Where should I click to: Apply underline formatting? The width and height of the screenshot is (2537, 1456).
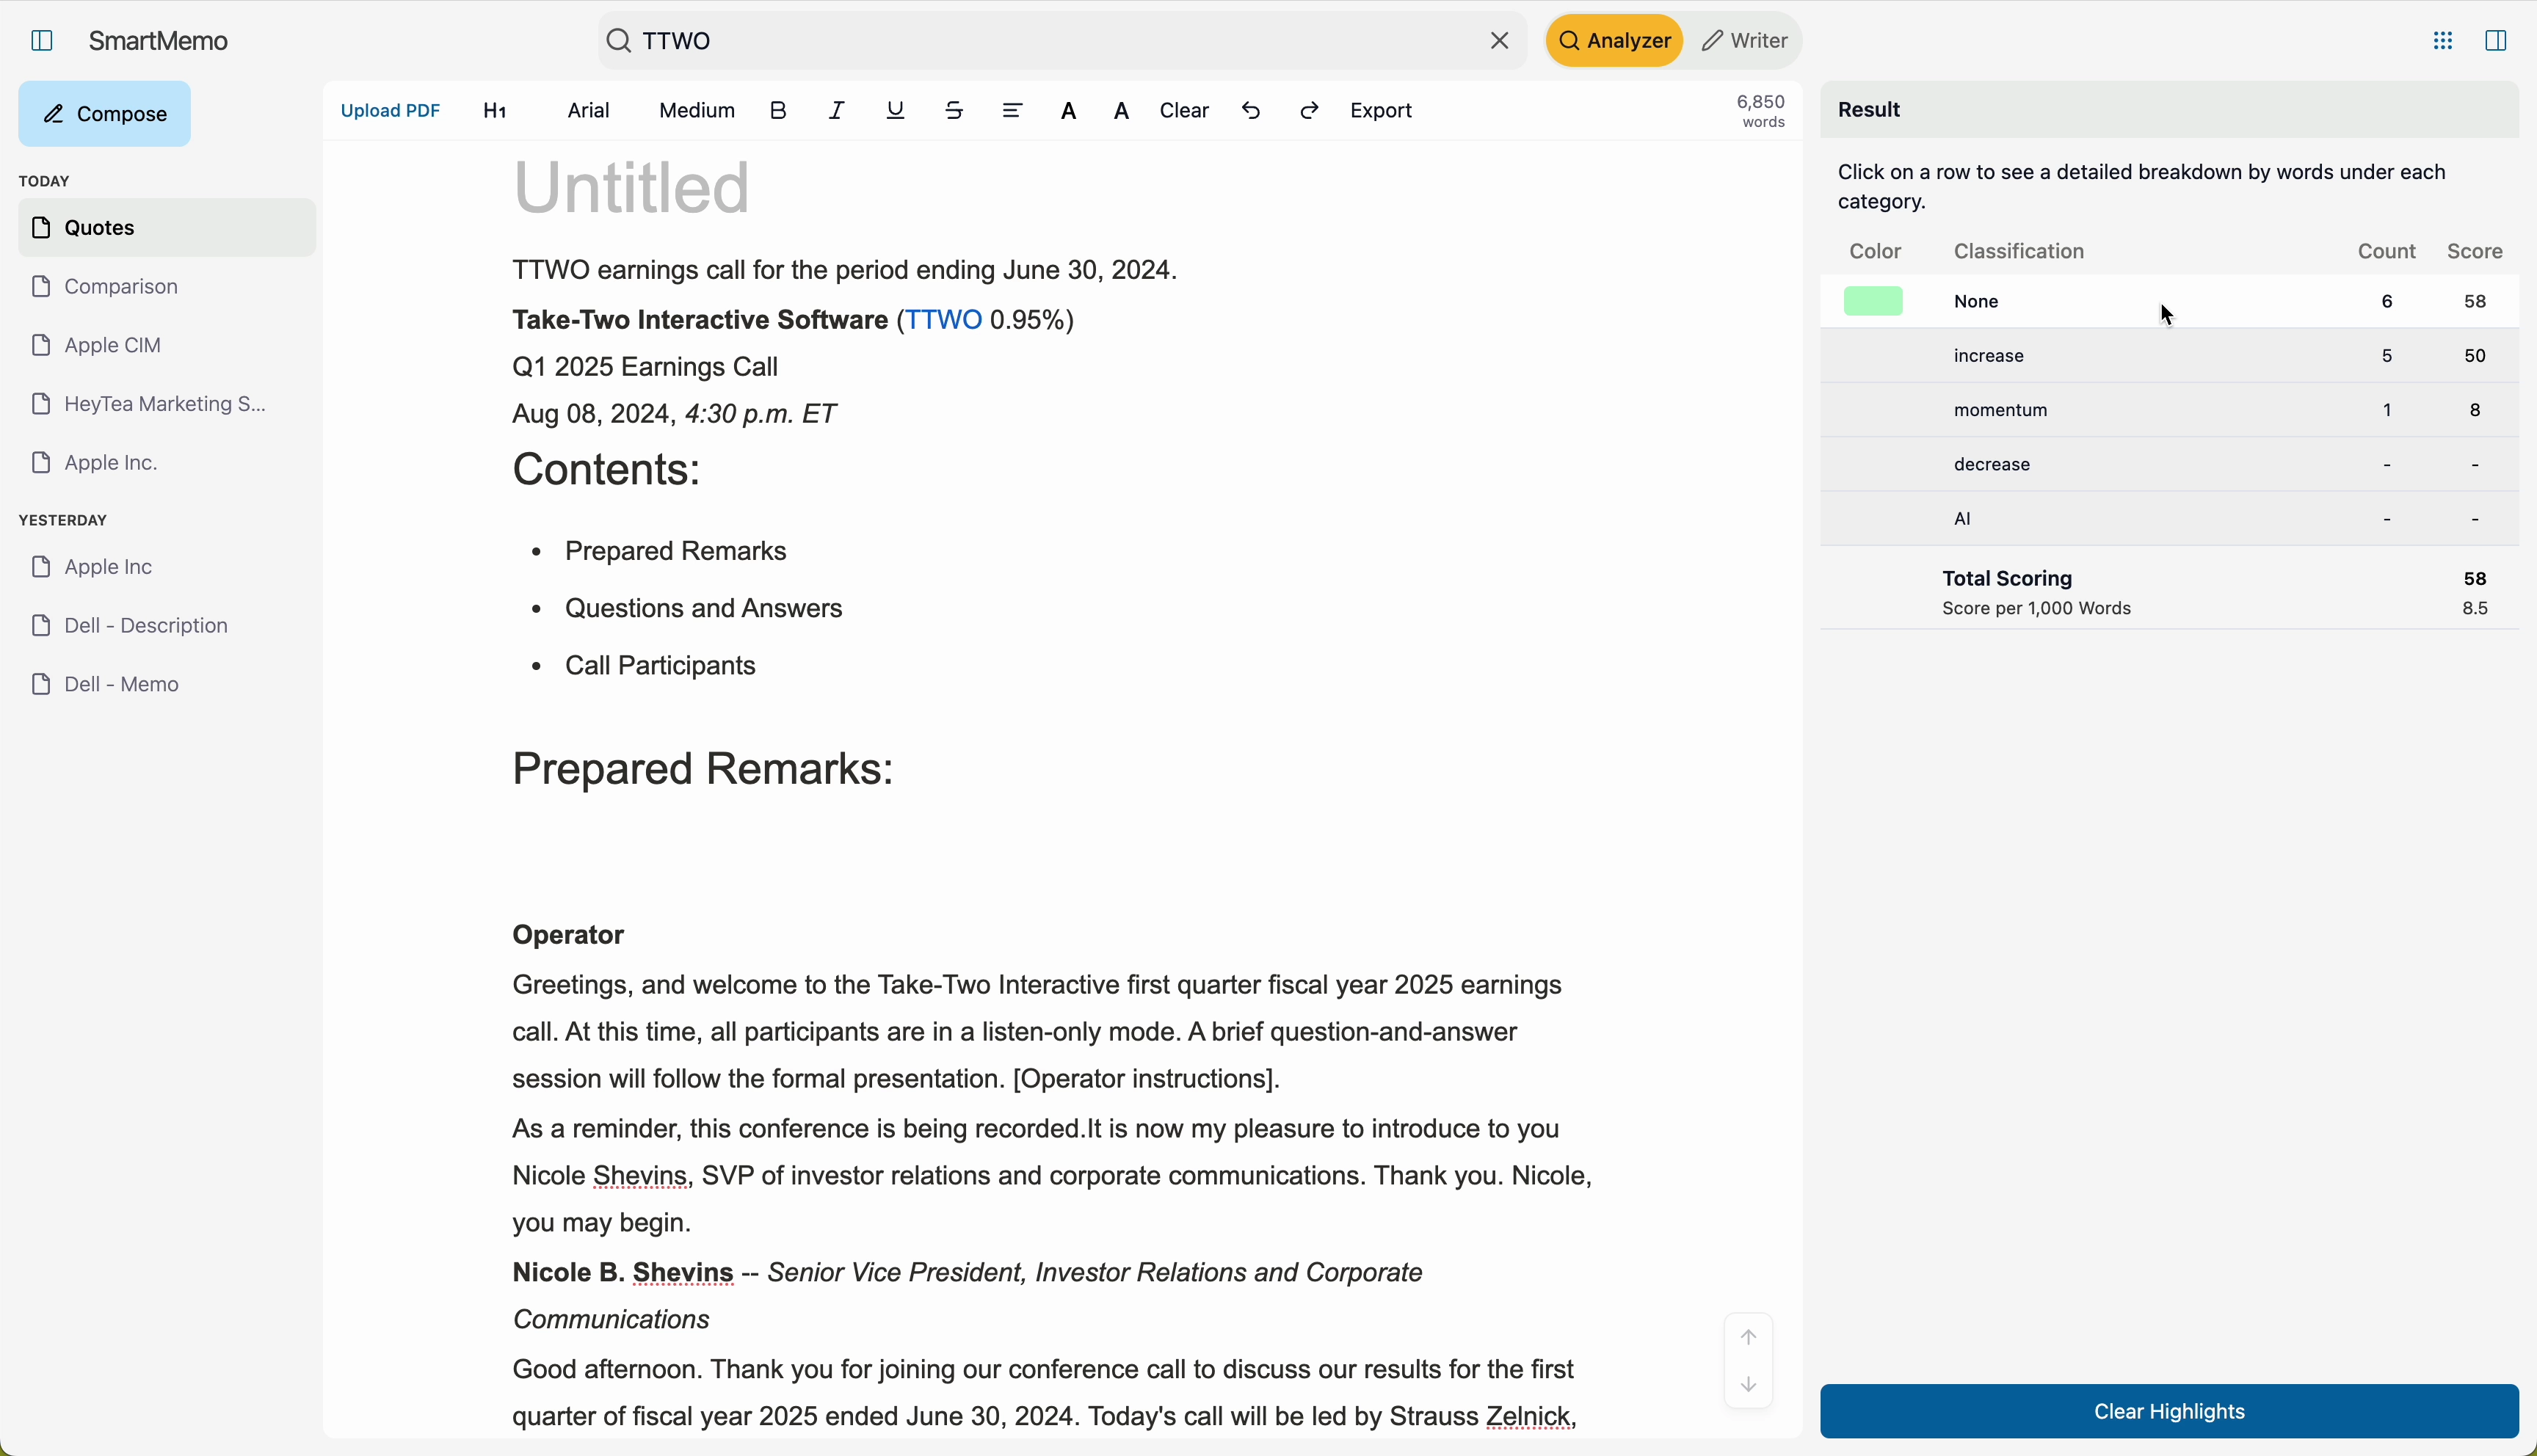click(x=896, y=111)
